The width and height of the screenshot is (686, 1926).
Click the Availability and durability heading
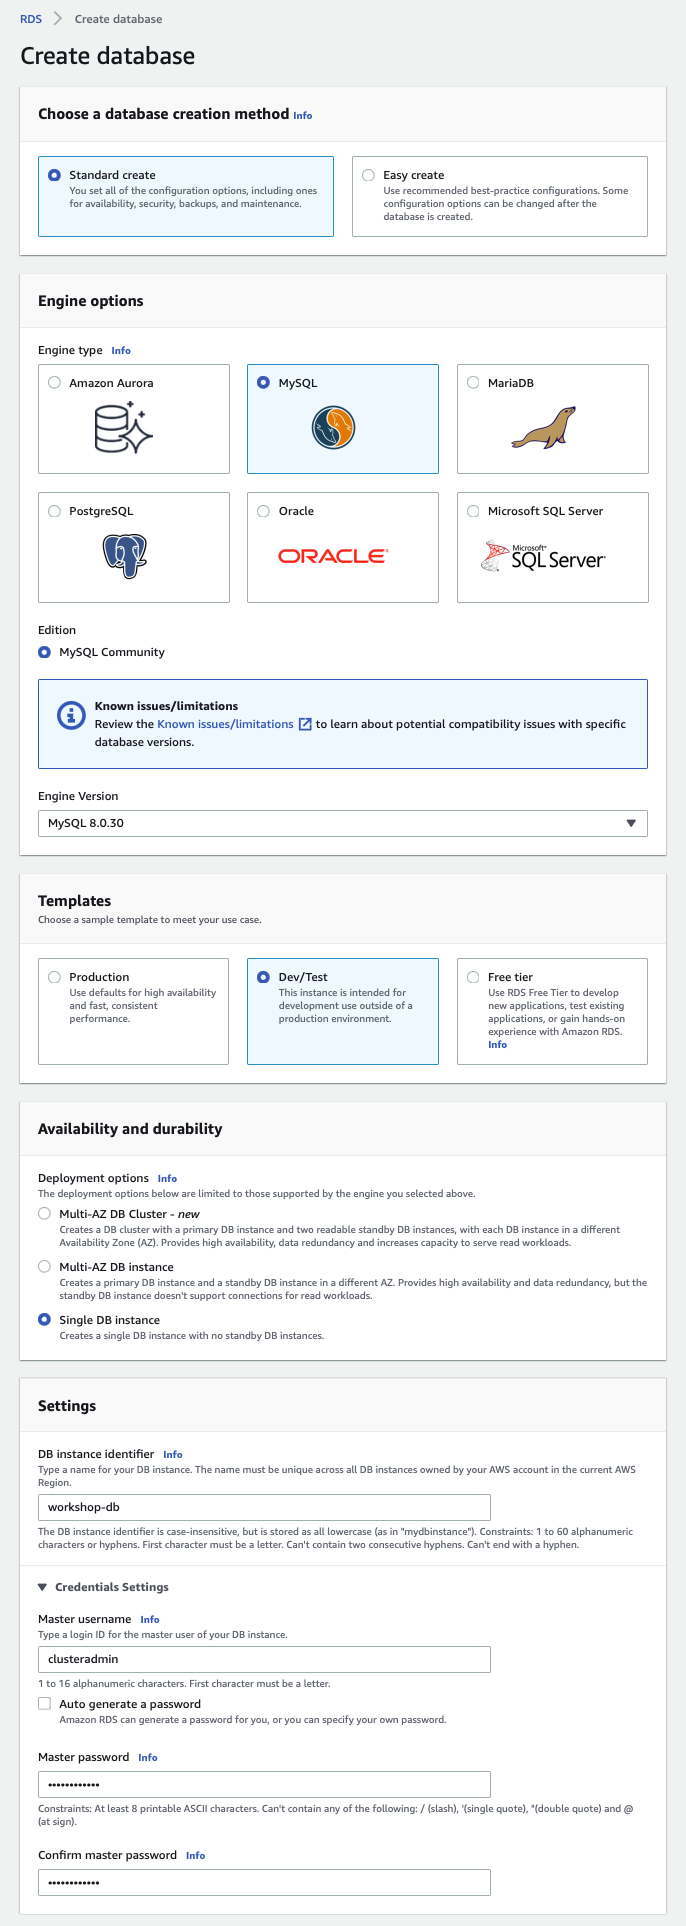[x=130, y=1129]
